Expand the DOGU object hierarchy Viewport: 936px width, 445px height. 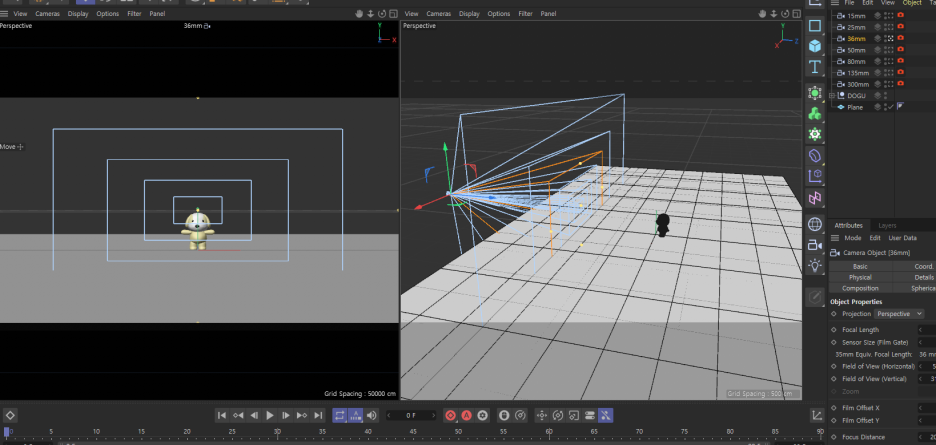point(832,96)
